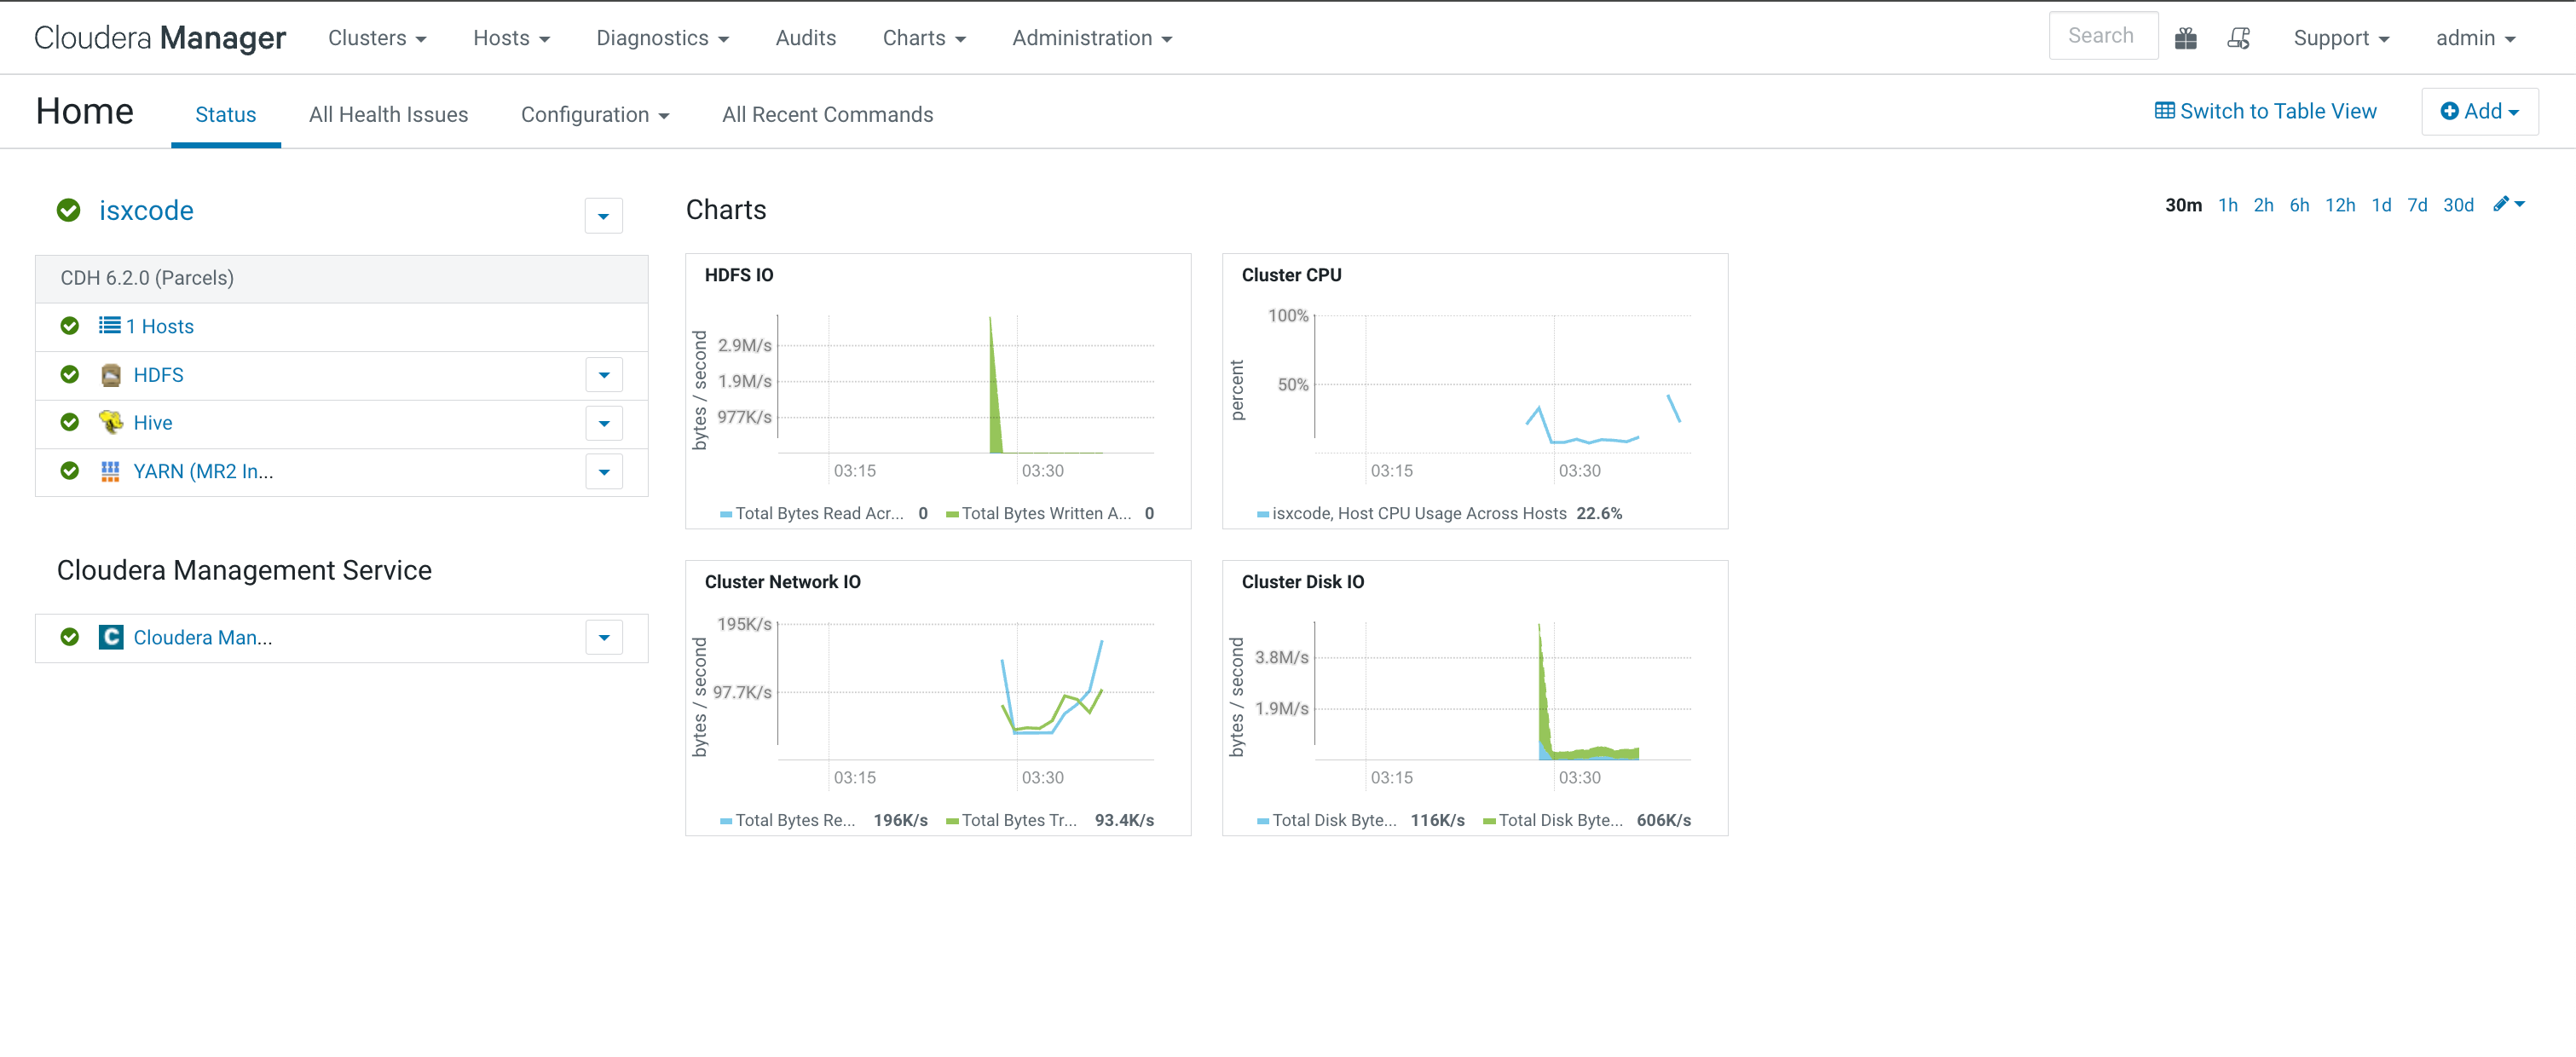
Task: Click the YARN service icon
Action: [x=111, y=471]
